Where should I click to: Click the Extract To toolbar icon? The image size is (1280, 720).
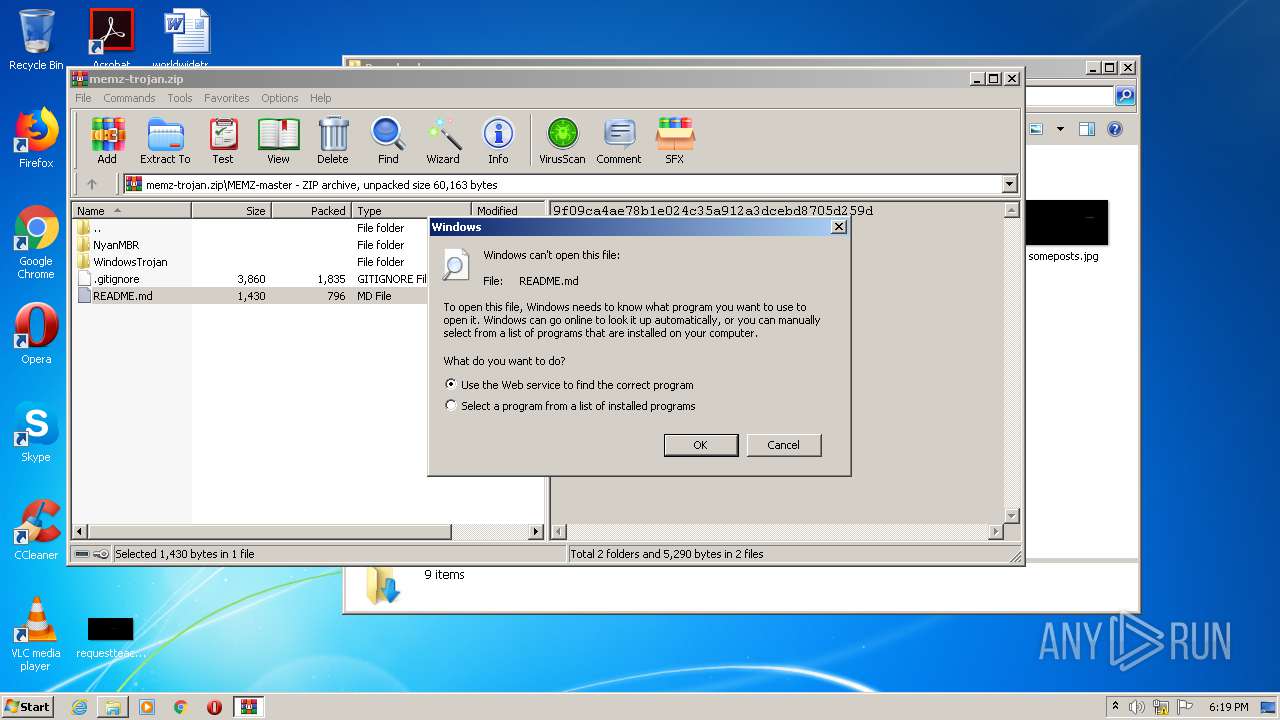(165, 141)
